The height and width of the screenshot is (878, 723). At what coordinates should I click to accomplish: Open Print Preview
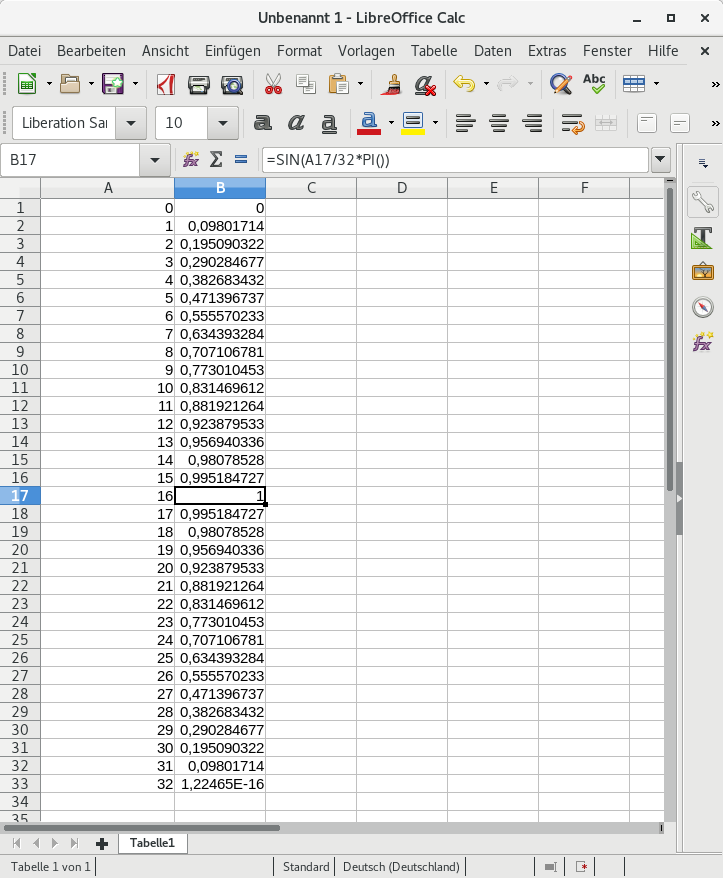point(232,84)
